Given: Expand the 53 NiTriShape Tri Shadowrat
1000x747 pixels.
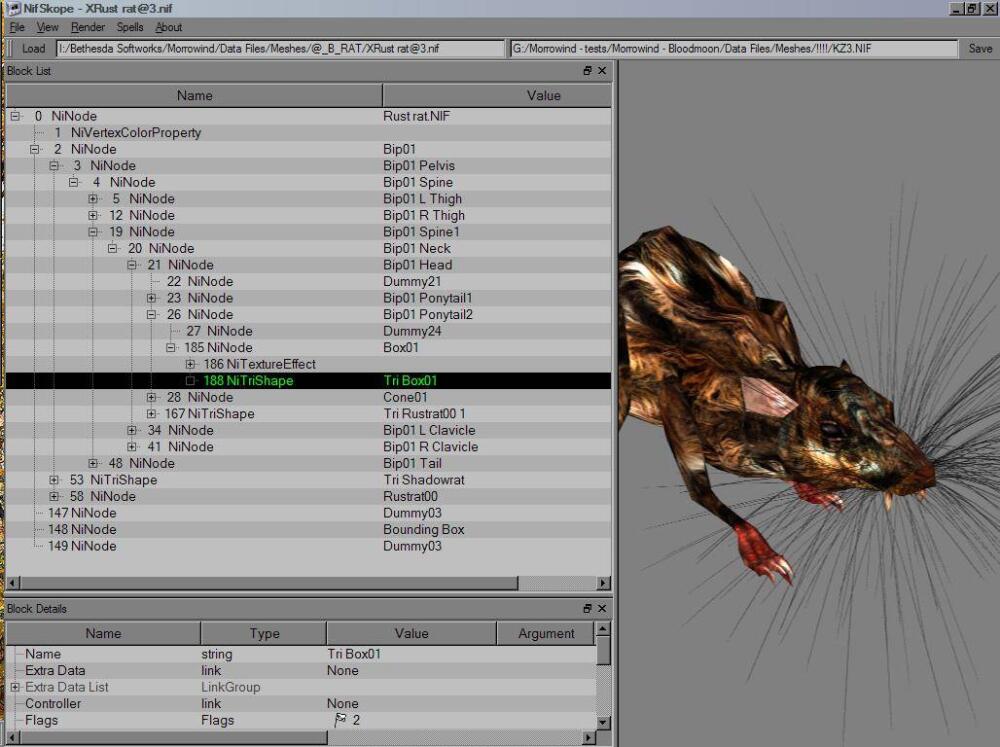Looking at the screenshot, I should [54, 480].
